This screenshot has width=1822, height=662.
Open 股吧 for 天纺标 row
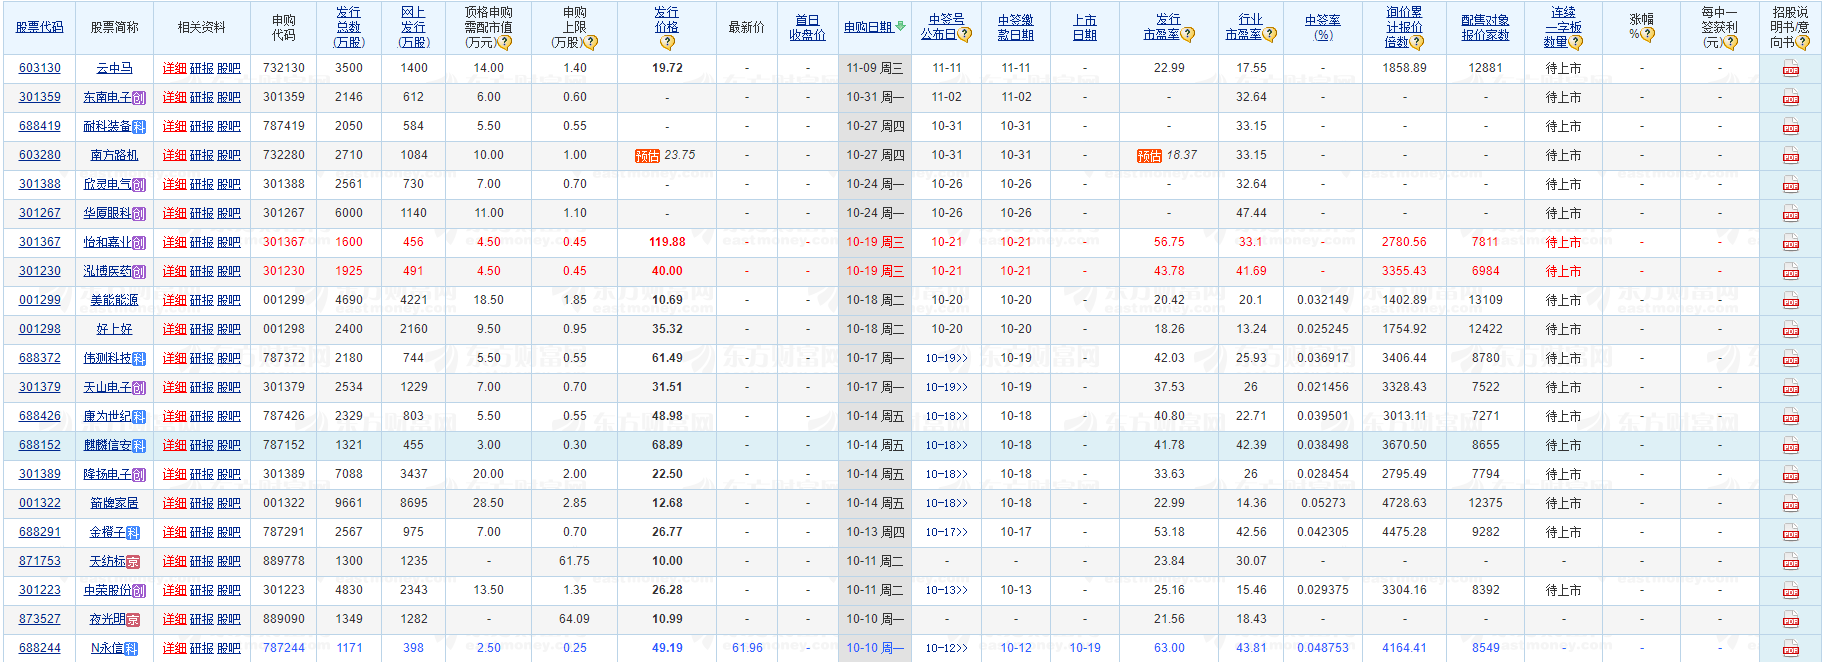click(229, 561)
